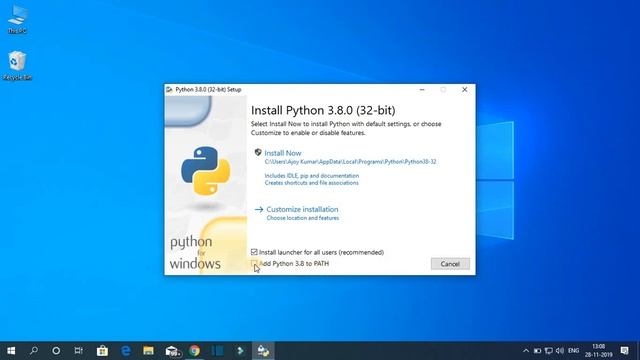This screenshot has width=640, height=360.
Task: Show hidden system tray icons
Action: pyautogui.click(x=526, y=351)
